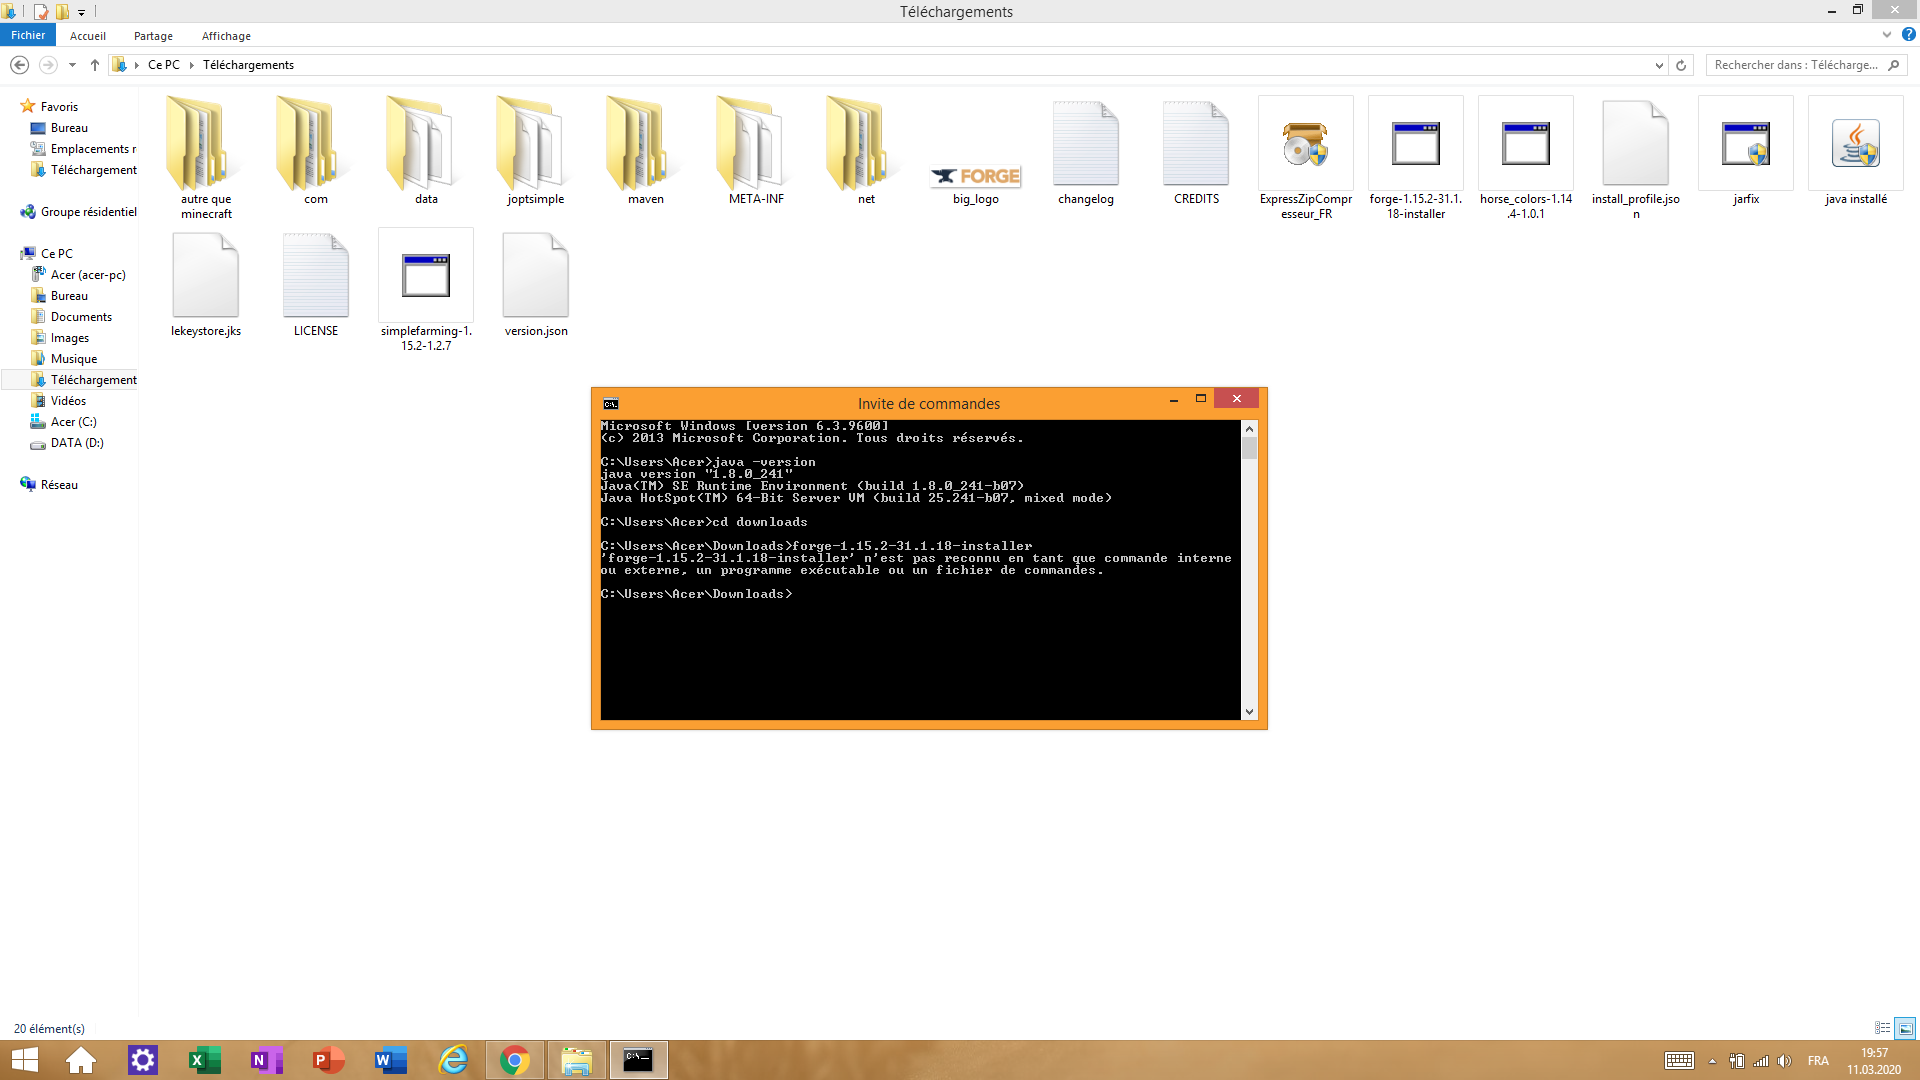This screenshot has width=1920, height=1080.
Task: Click Ce PC in the breadcrumb path
Action: pyautogui.click(x=163, y=65)
